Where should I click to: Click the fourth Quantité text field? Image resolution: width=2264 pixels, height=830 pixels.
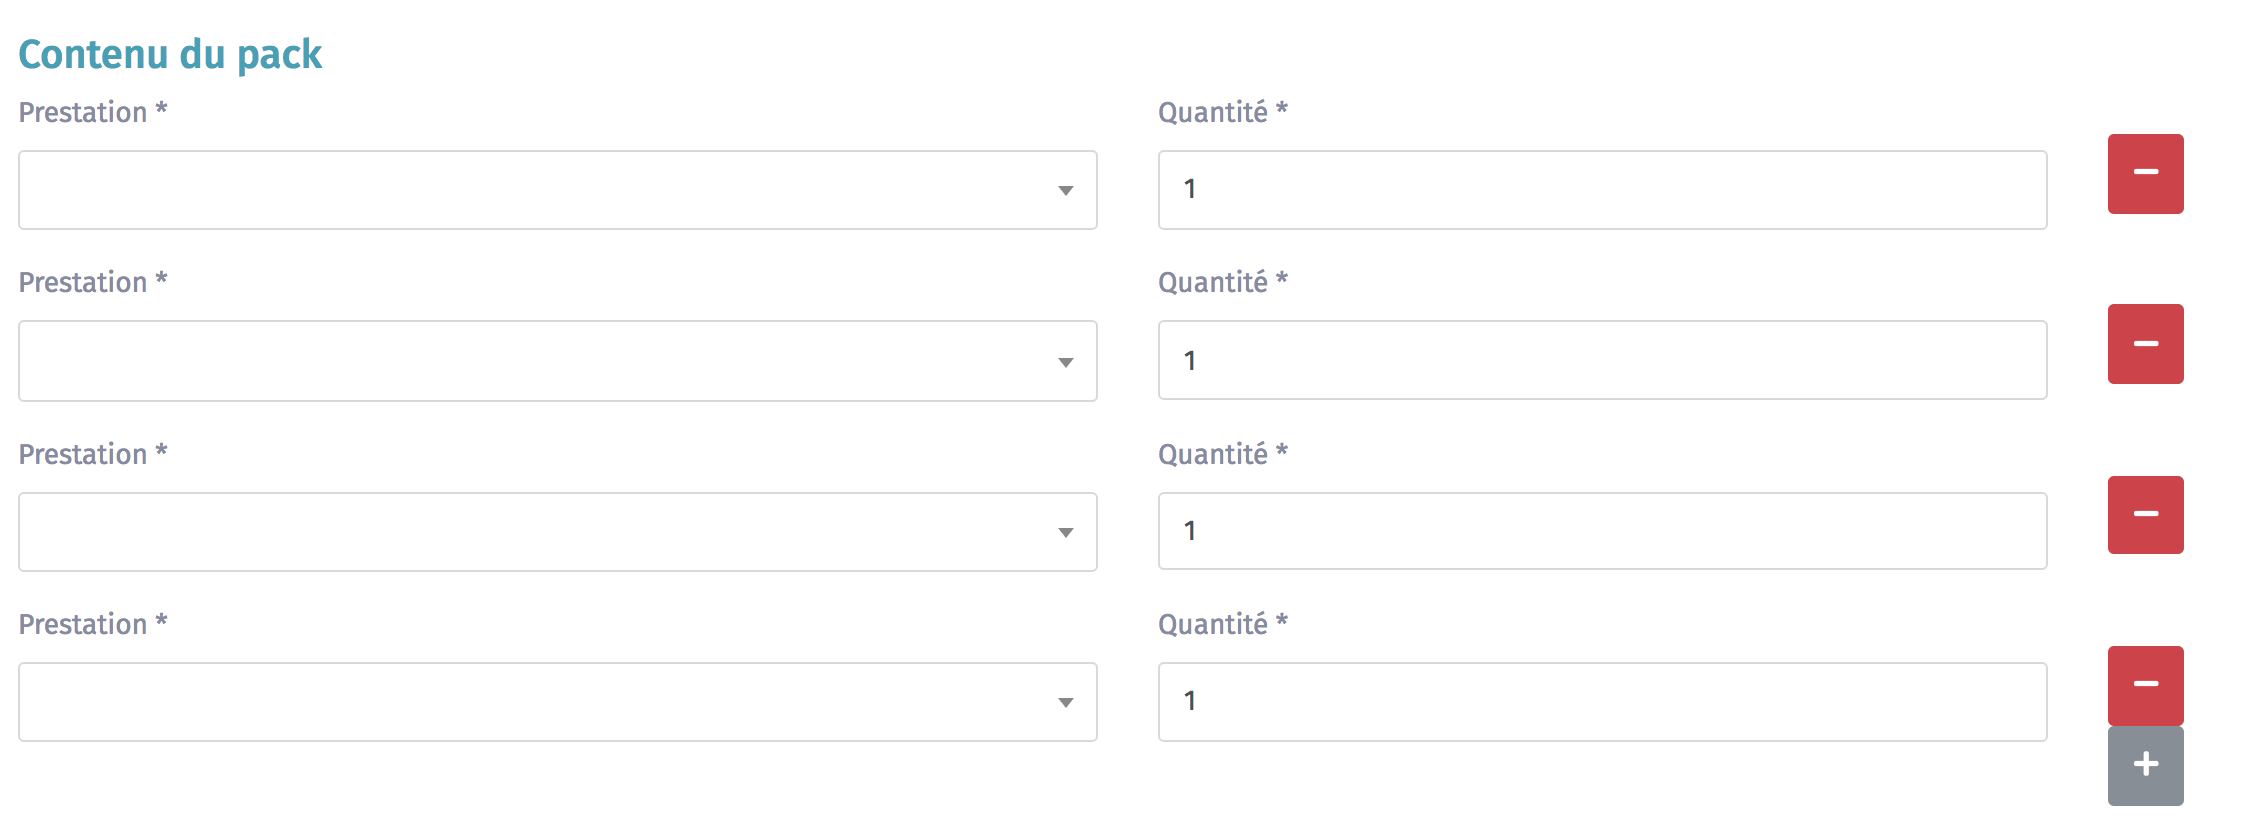(x=1602, y=702)
